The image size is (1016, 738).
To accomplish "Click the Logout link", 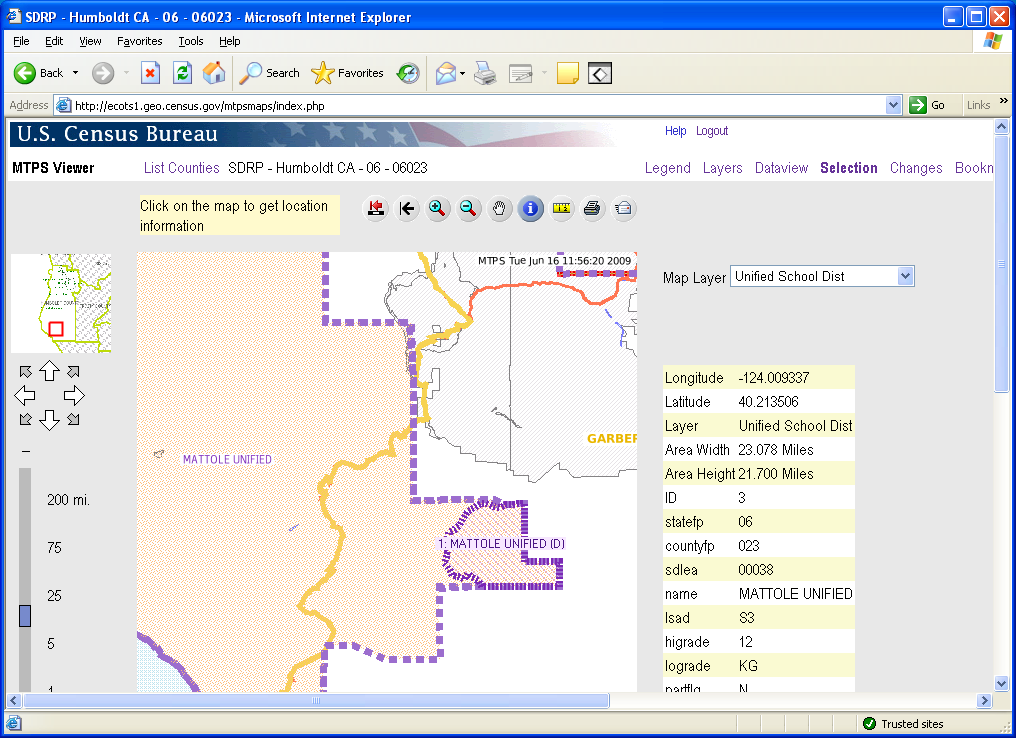I will tap(712, 131).
